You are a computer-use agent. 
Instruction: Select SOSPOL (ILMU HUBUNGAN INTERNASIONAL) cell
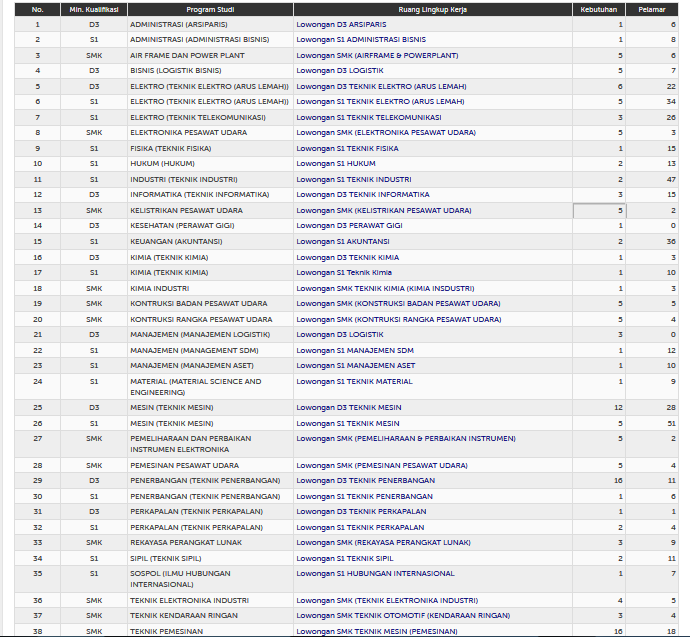(210, 579)
